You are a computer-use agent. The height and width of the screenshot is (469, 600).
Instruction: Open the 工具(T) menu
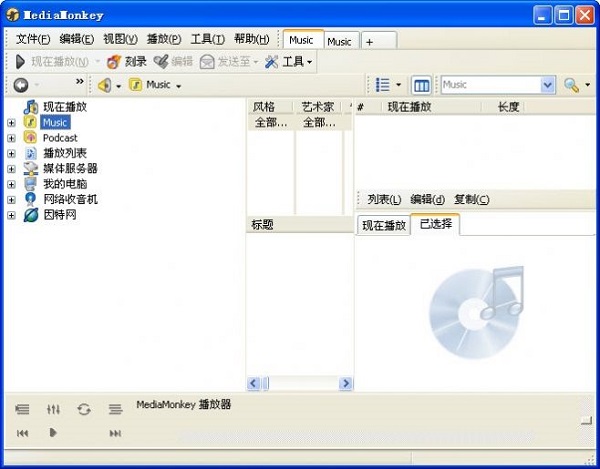(x=207, y=39)
